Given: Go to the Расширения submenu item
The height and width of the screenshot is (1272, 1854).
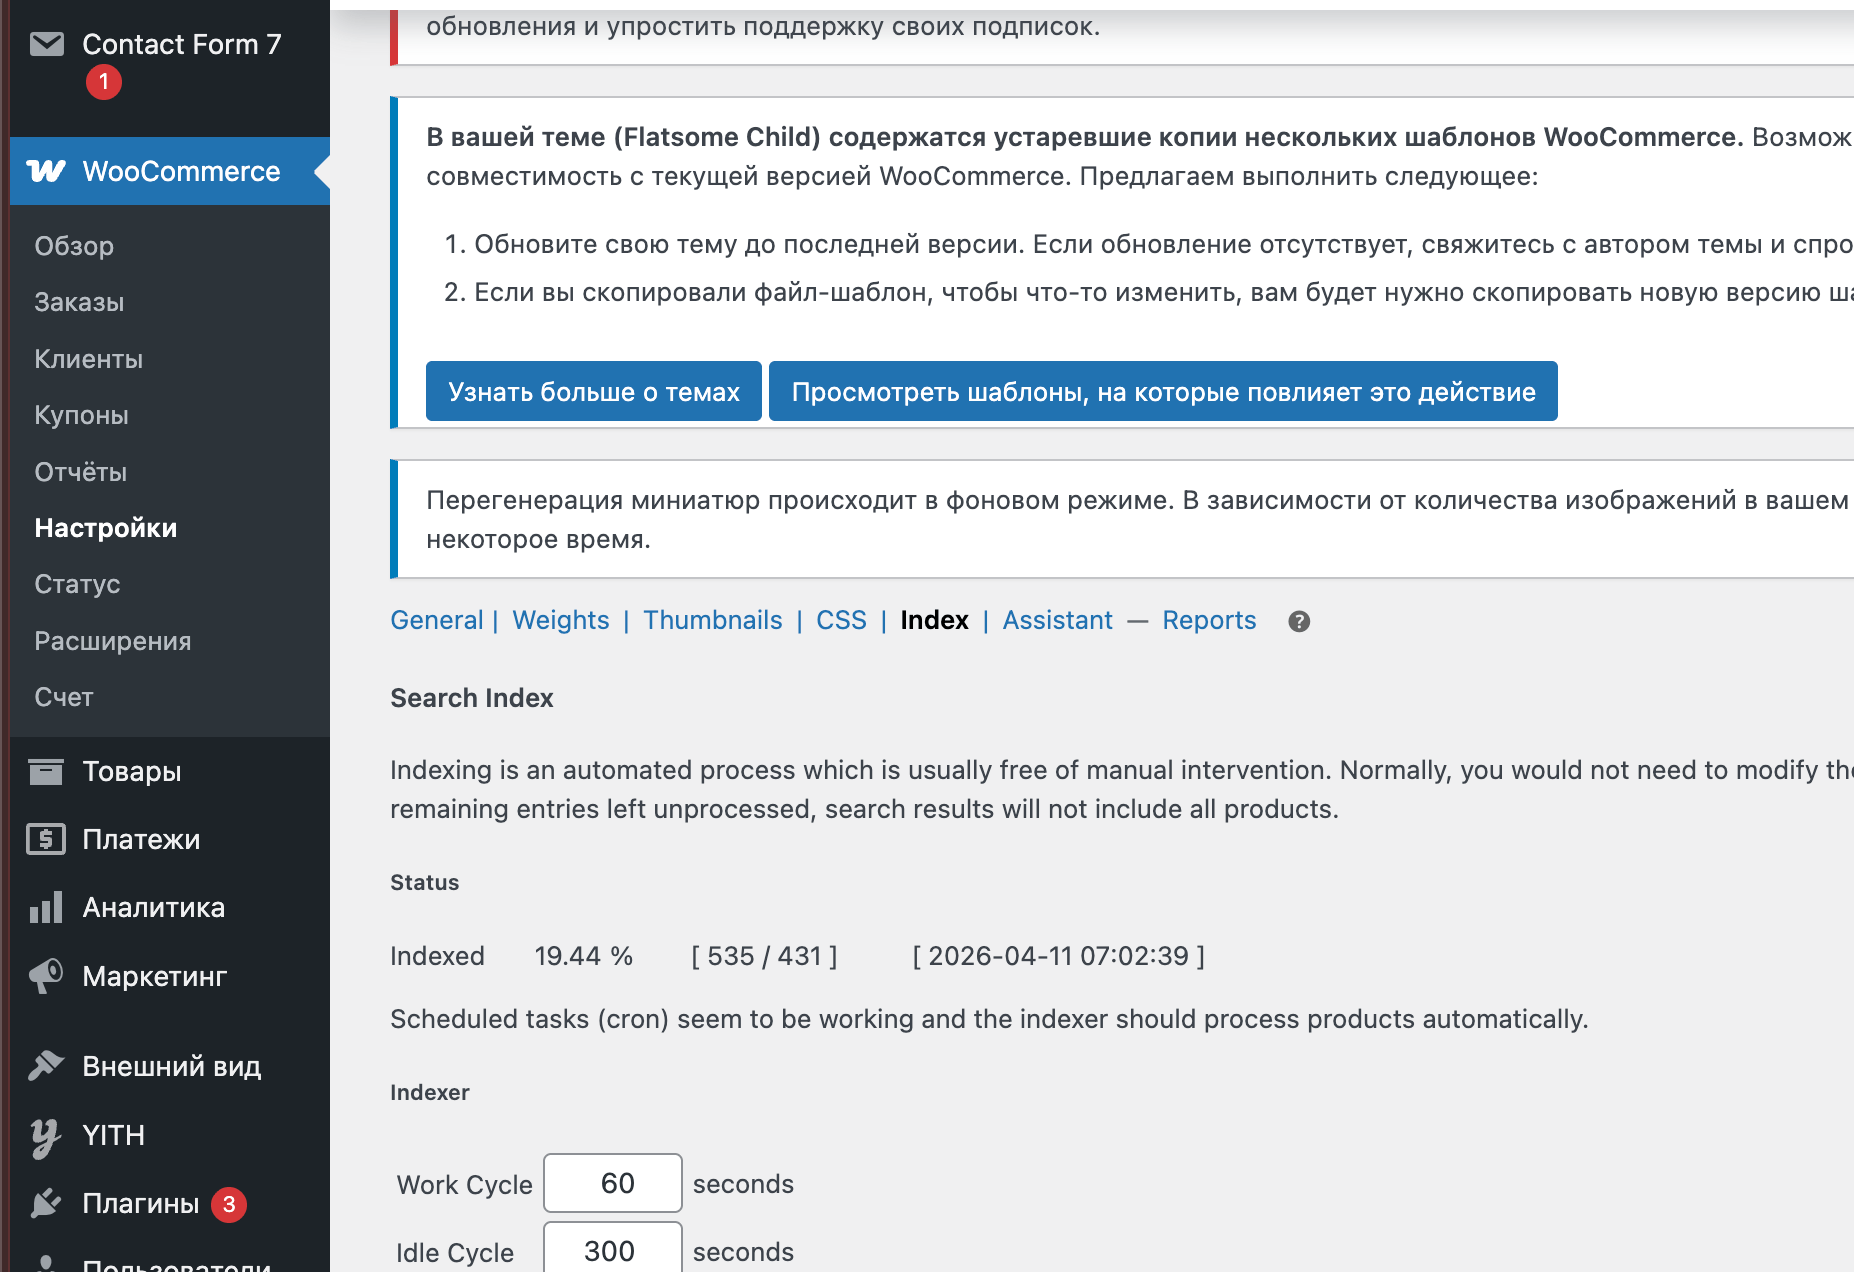Looking at the screenshot, I should [112, 641].
